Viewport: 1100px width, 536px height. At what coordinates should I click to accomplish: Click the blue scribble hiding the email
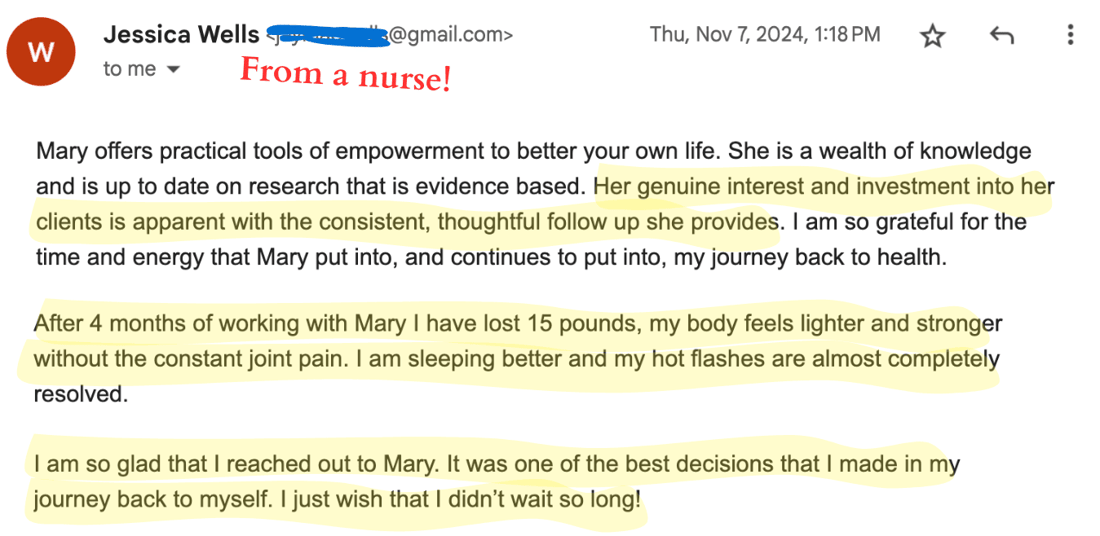coord(327,36)
